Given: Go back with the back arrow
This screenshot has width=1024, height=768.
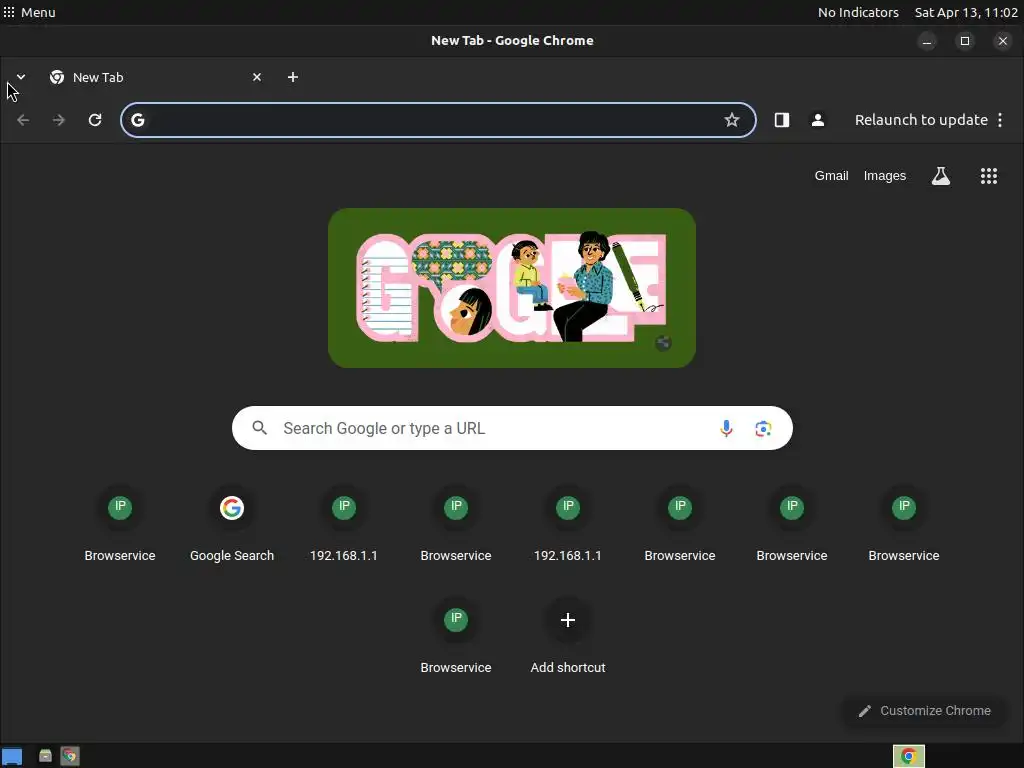Looking at the screenshot, I should point(23,120).
